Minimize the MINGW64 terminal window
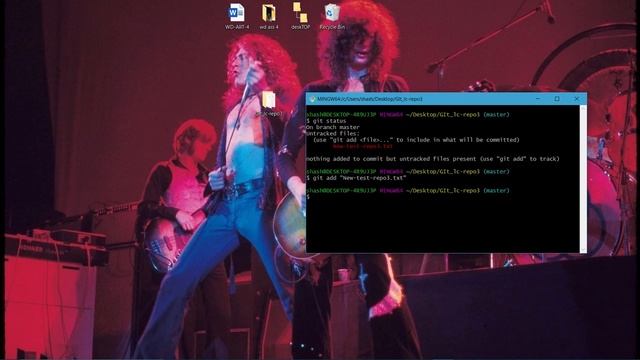640x360 pixels. point(538,99)
